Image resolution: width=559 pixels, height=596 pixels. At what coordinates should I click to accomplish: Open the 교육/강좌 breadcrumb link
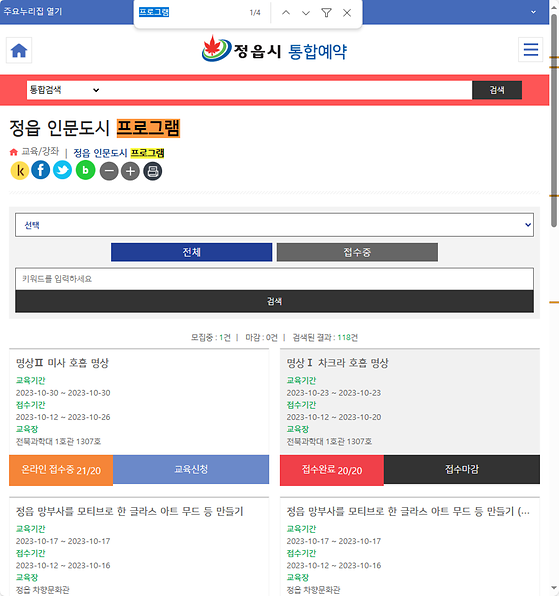click(x=40, y=152)
